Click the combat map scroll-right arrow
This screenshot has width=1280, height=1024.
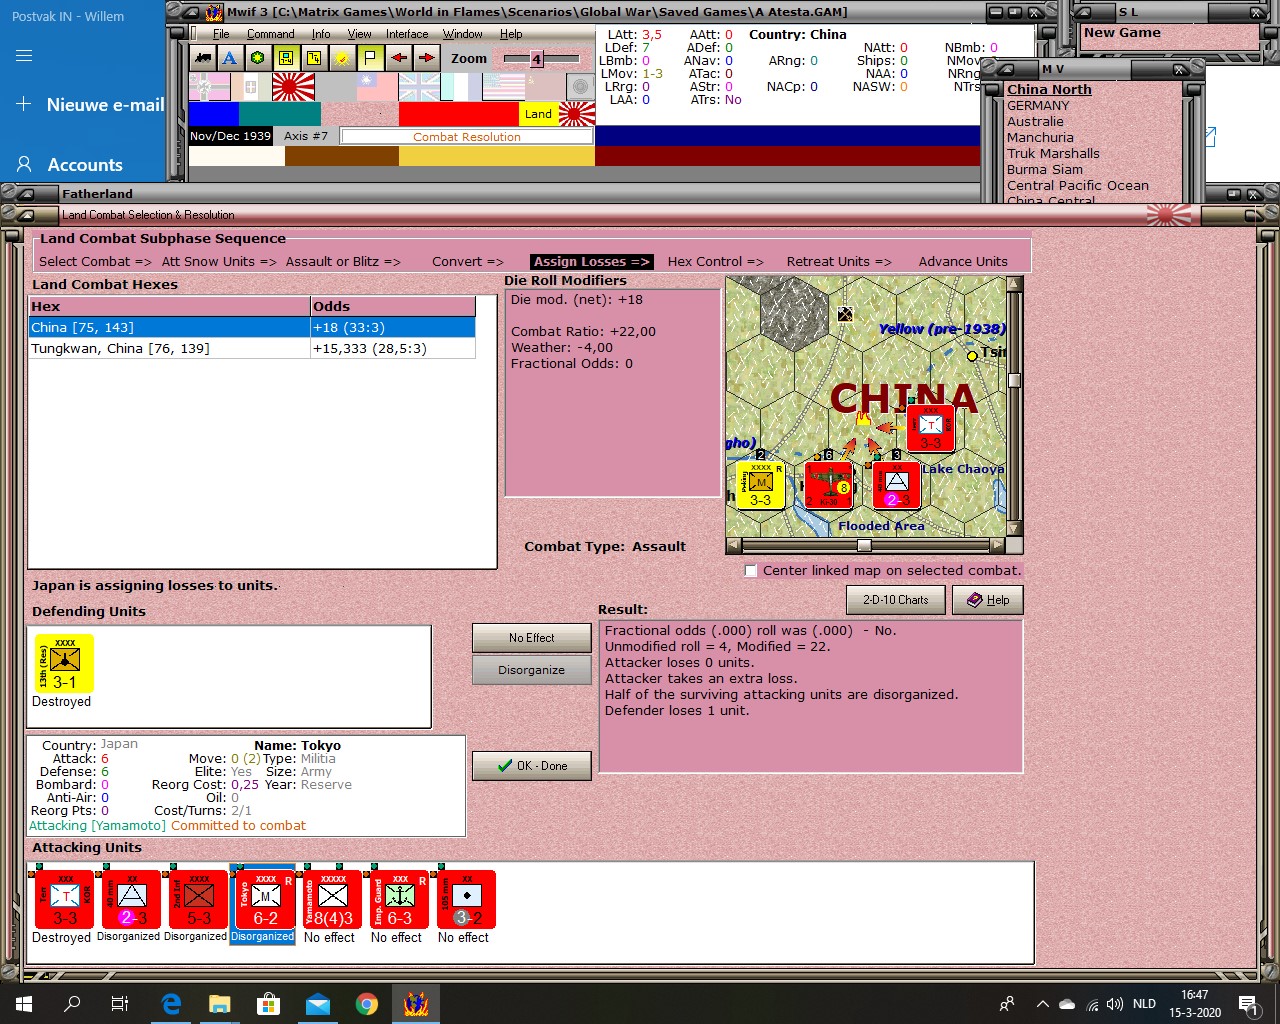point(997,546)
